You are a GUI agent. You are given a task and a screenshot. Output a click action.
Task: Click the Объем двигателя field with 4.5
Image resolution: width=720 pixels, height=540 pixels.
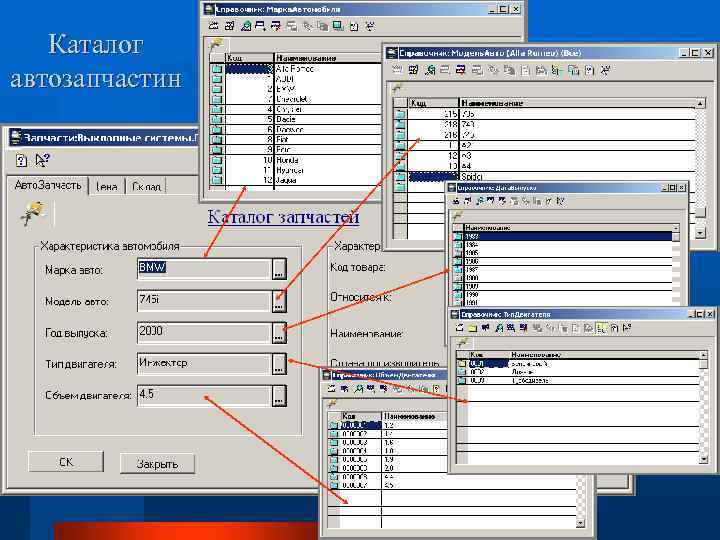point(203,395)
